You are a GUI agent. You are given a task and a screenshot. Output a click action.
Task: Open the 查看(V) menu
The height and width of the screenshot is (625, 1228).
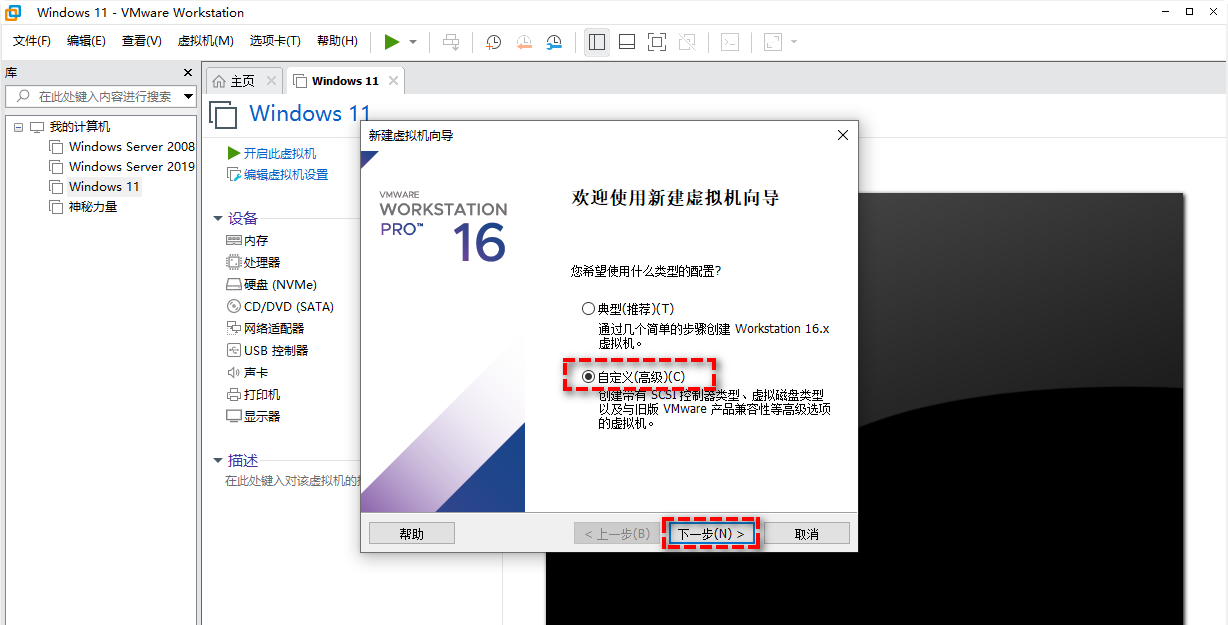(x=141, y=41)
